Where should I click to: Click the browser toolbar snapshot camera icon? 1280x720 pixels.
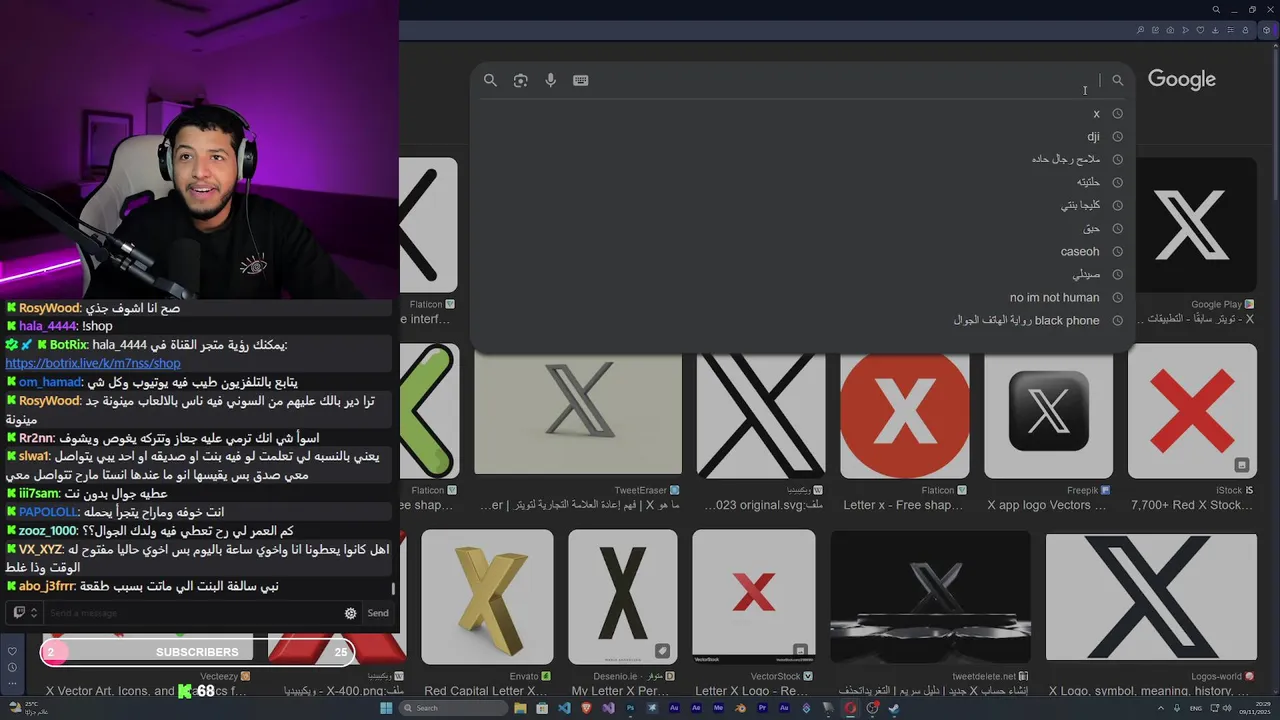1170,30
